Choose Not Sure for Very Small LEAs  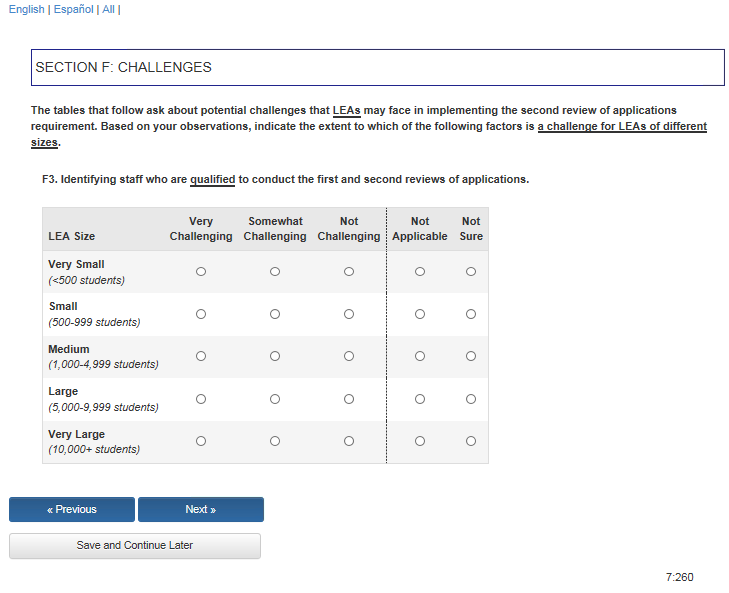point(471,271)
